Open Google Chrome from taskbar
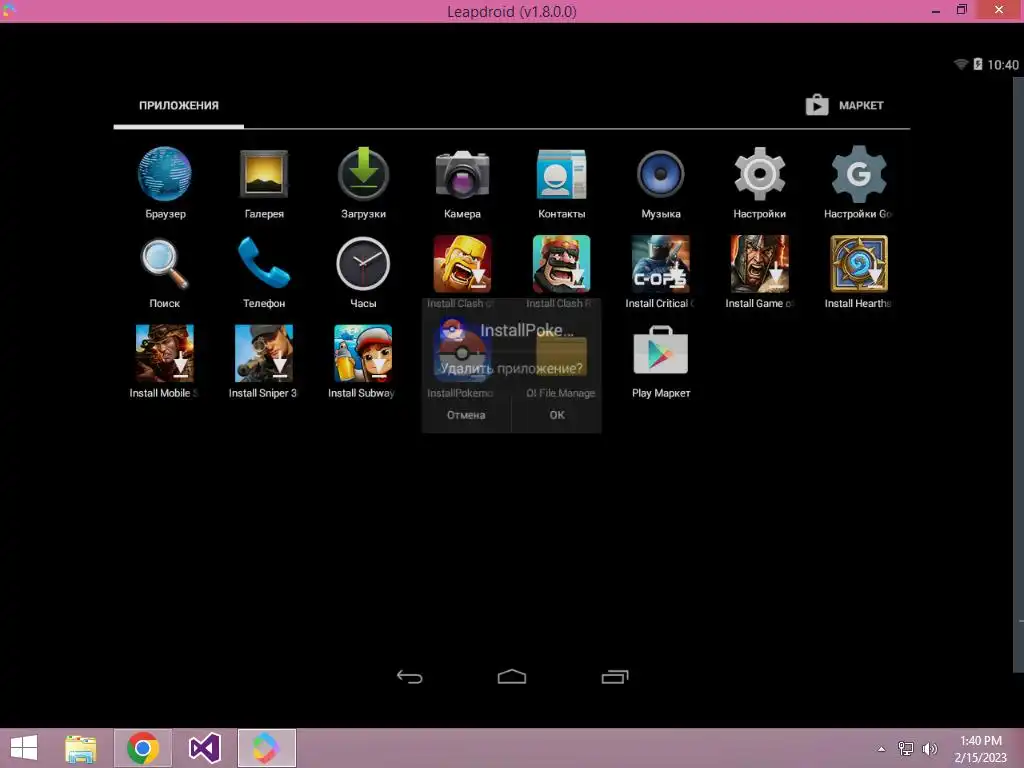Screen dimensions: 1024x768 point(143,748)
